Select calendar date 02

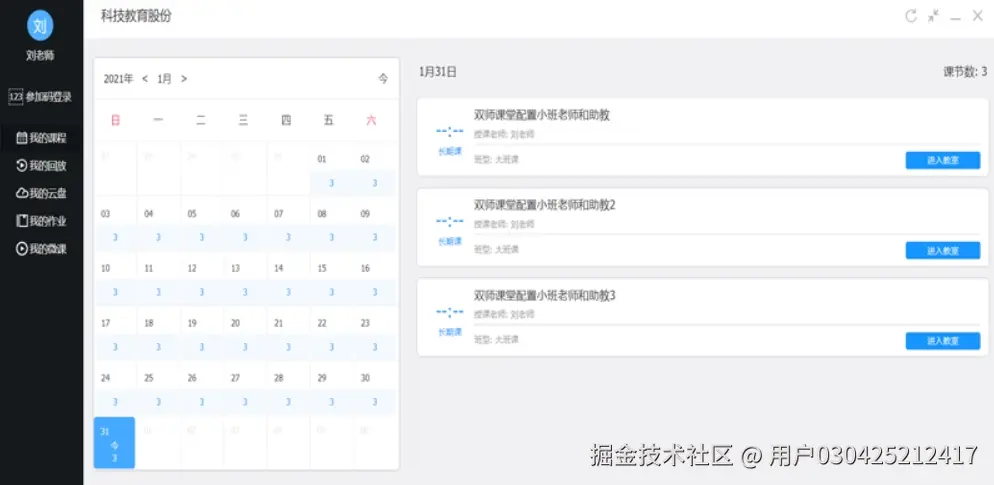(375, 170)
